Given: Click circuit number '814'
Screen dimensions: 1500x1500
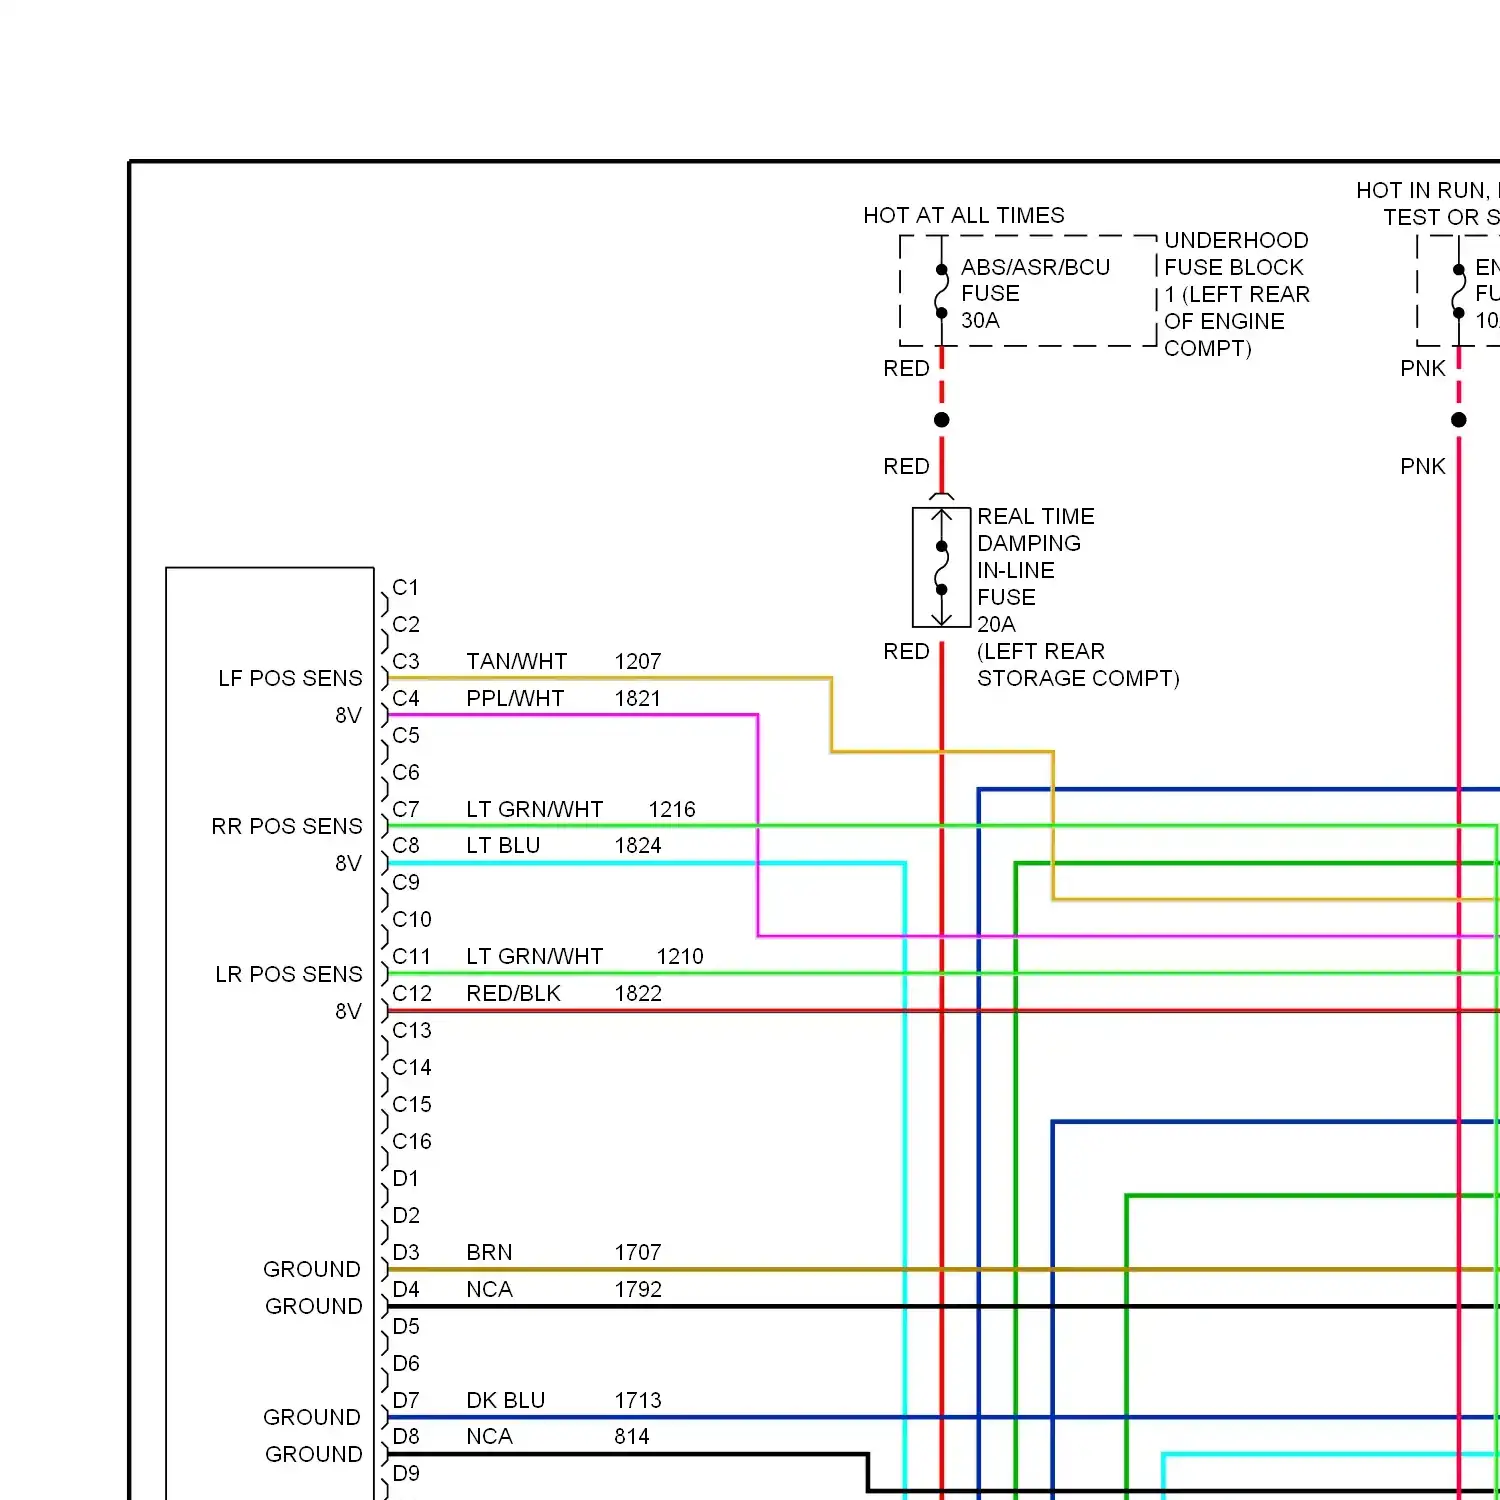Looking at the screenshot, I should (632, 1437).
